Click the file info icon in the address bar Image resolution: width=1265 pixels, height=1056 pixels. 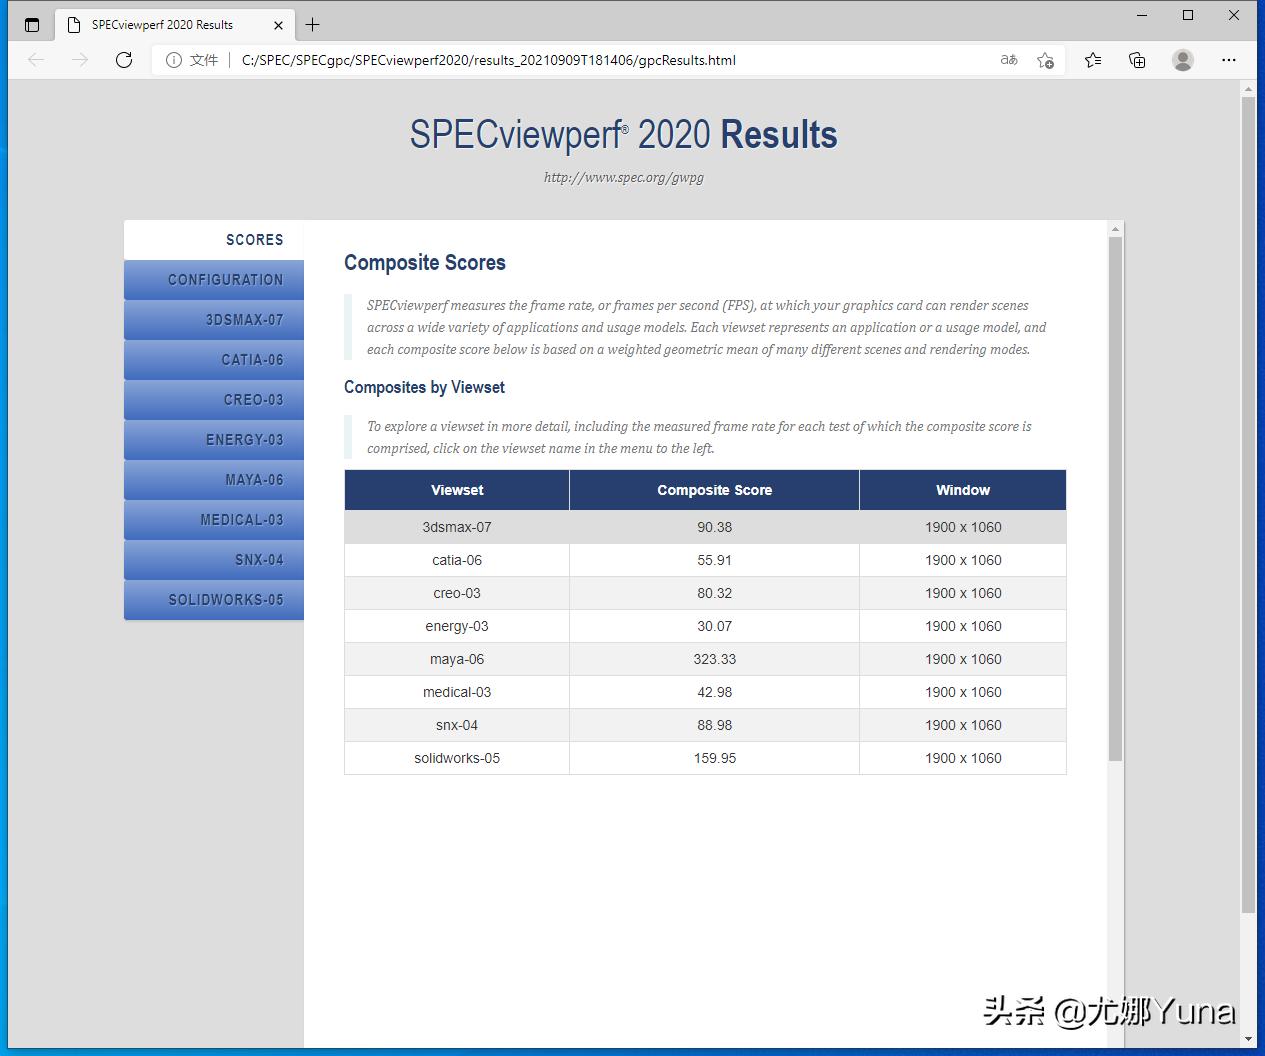click(173, 60)
